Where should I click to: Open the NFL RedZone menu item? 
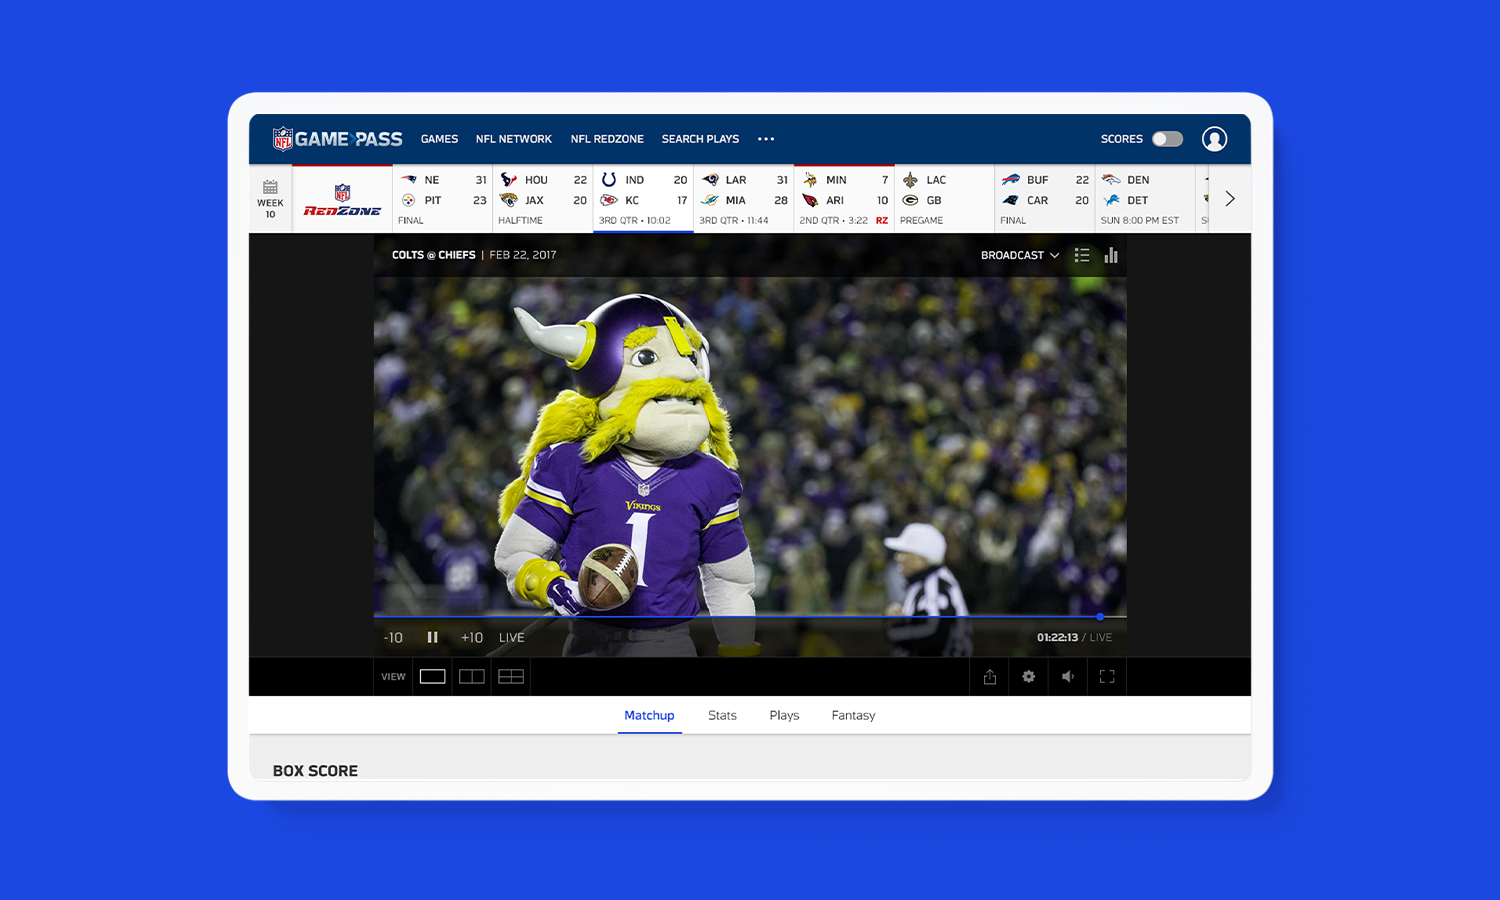[x=607, y=139]
